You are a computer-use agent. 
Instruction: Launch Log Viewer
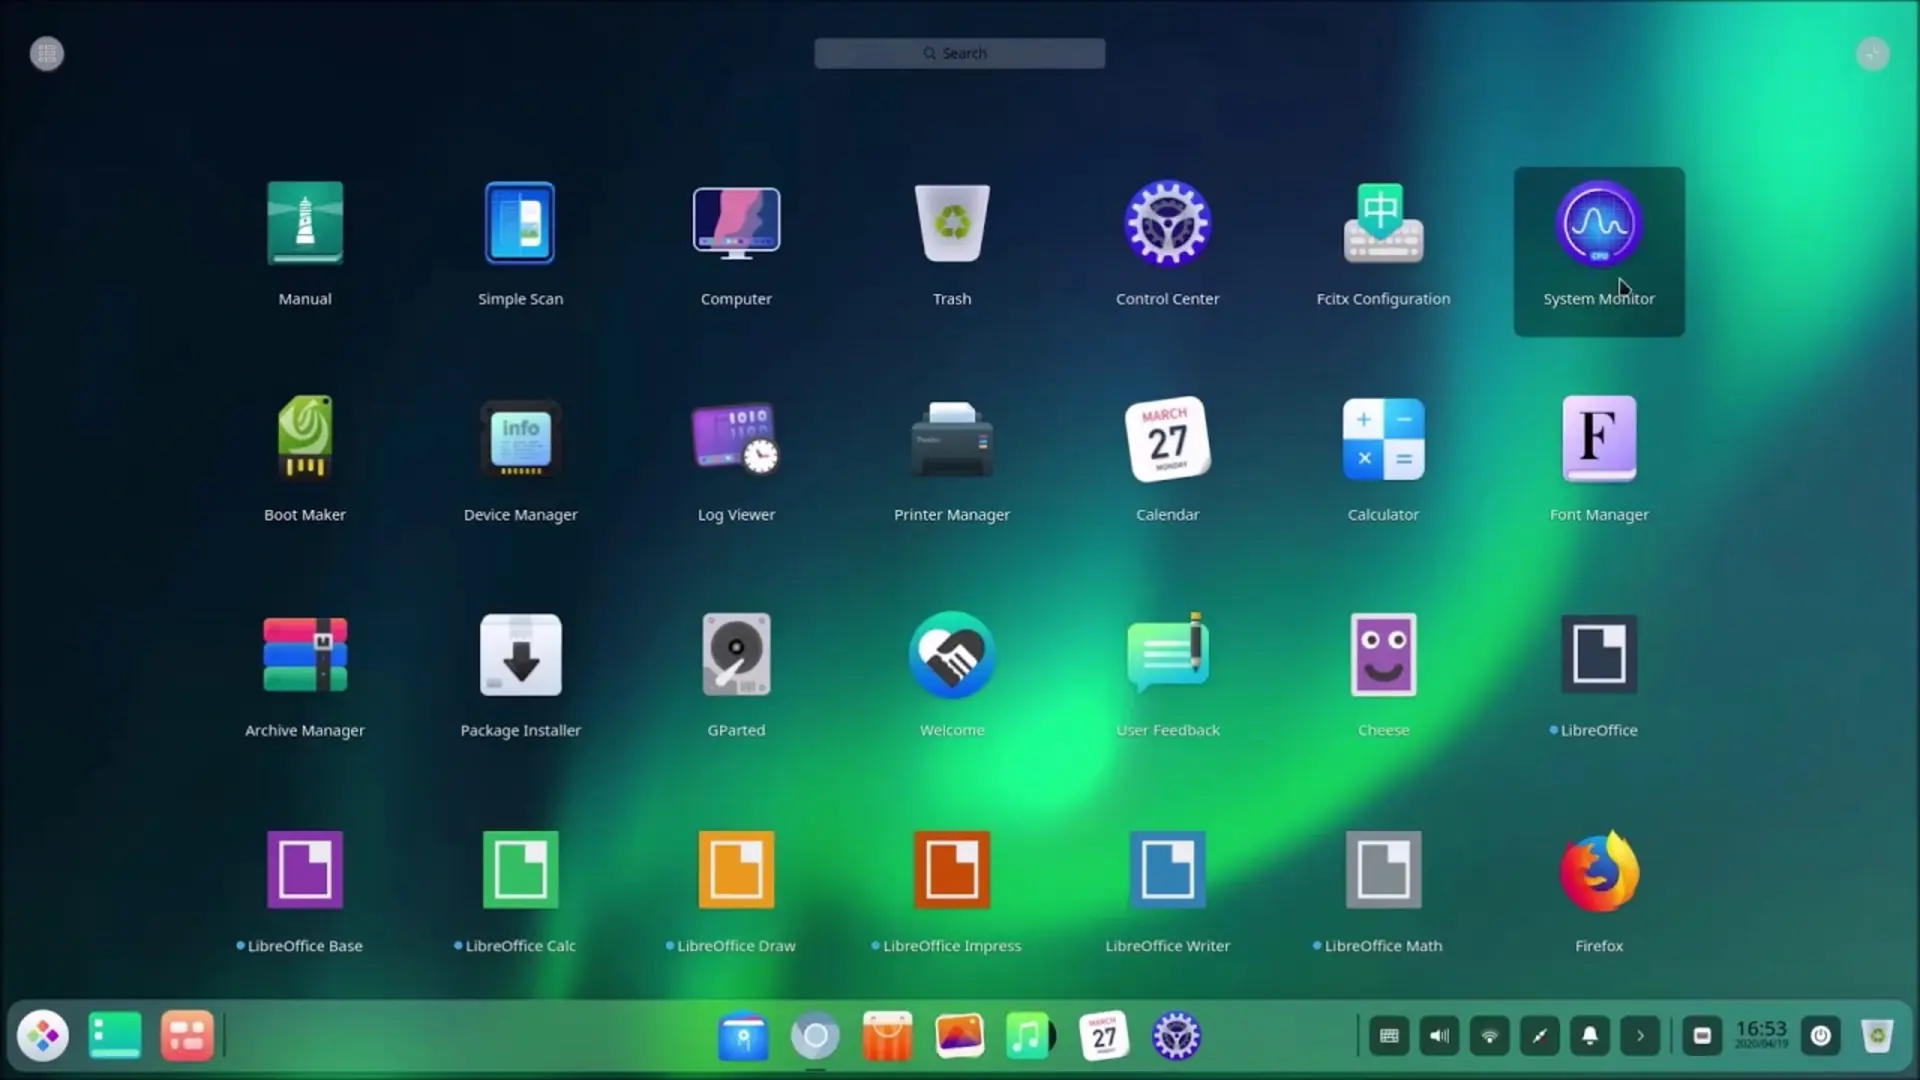736,440
